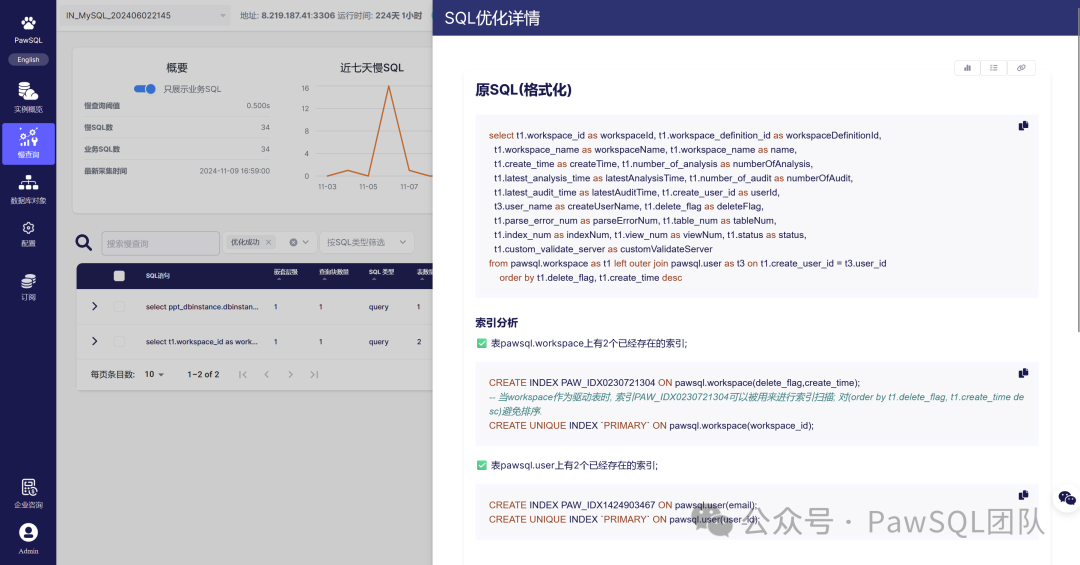Open the 订阅 sidebar item

pos(28,287)
